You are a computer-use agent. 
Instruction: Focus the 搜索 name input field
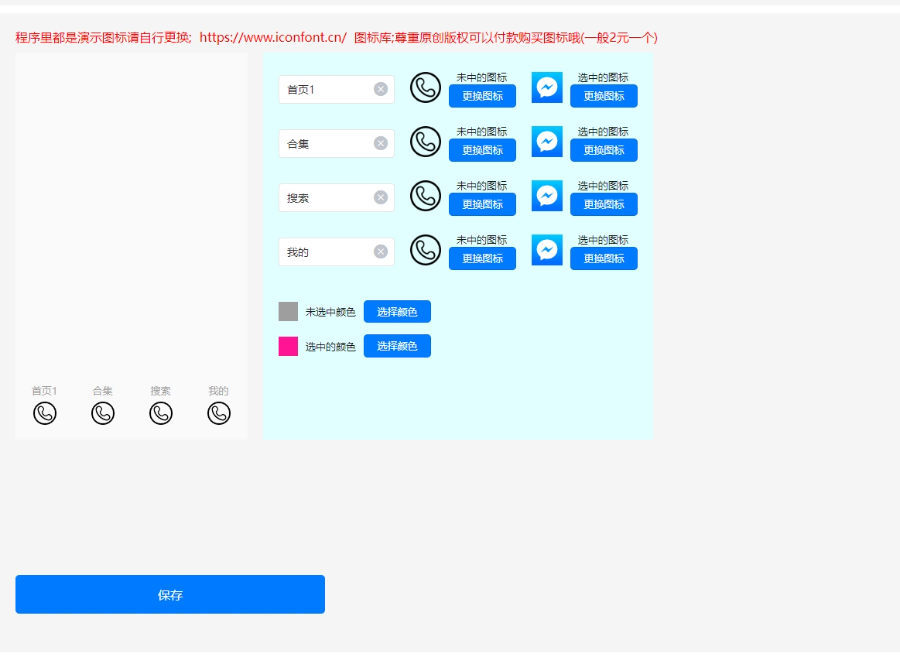[336, 197]
